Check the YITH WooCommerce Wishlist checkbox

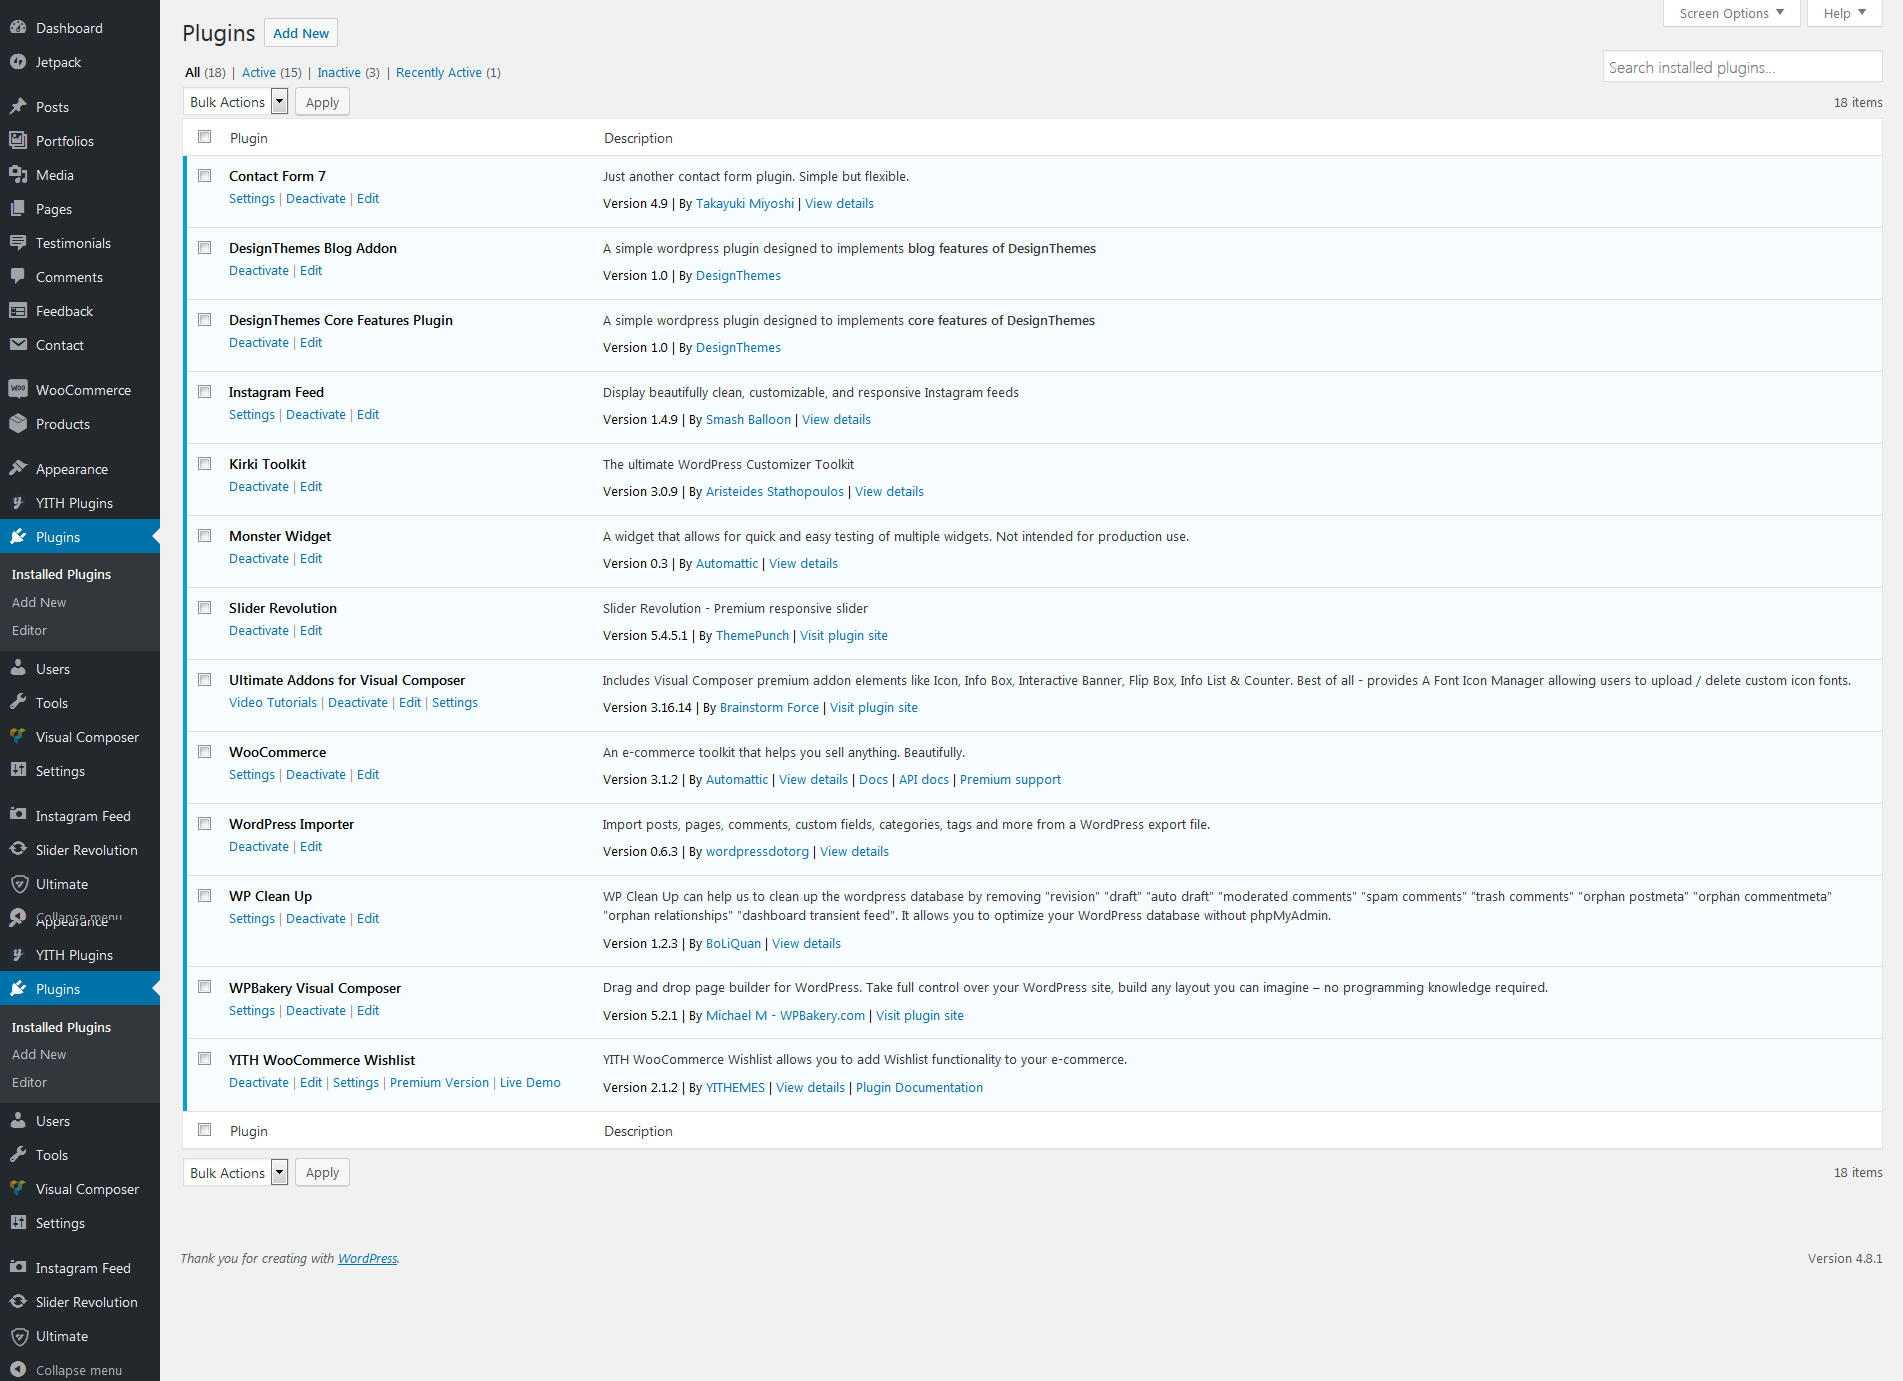point(205,1059)
